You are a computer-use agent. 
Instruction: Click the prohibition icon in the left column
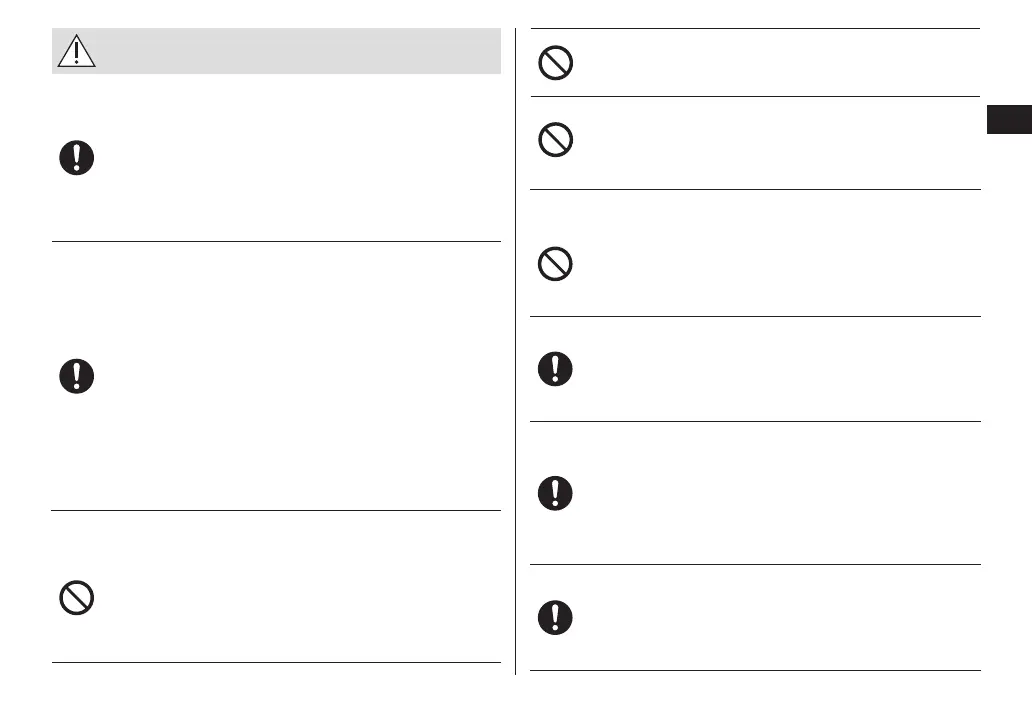pos(76,597)
